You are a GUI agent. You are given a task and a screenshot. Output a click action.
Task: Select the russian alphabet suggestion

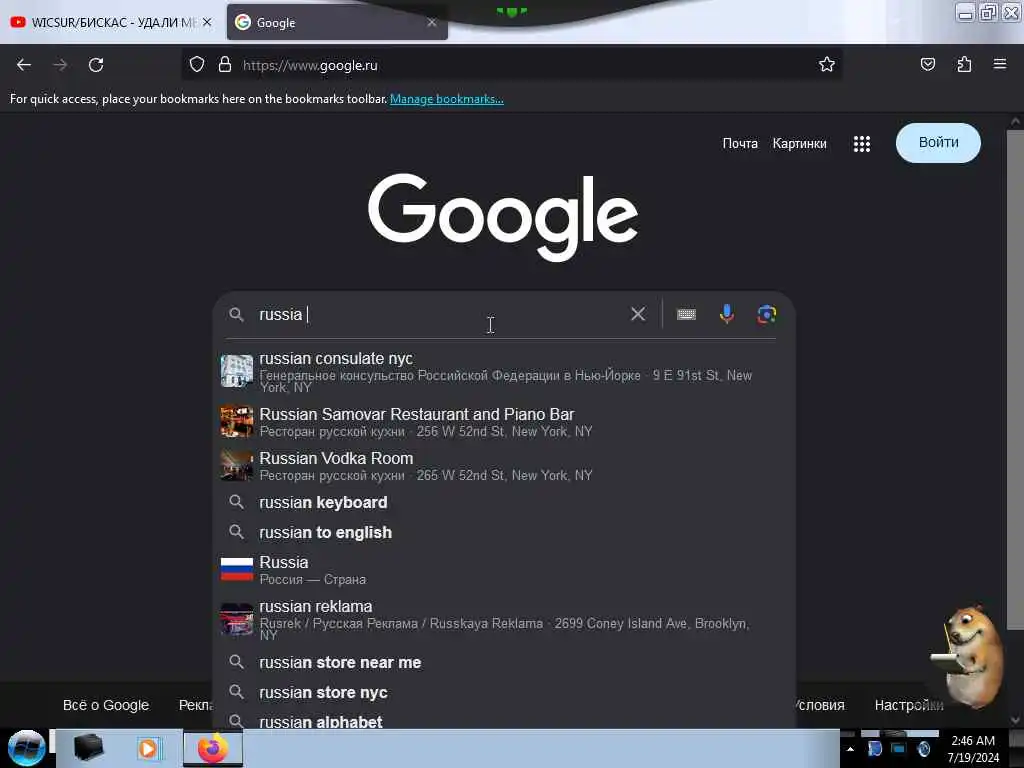pyautogui.click(x=504, y=721)
